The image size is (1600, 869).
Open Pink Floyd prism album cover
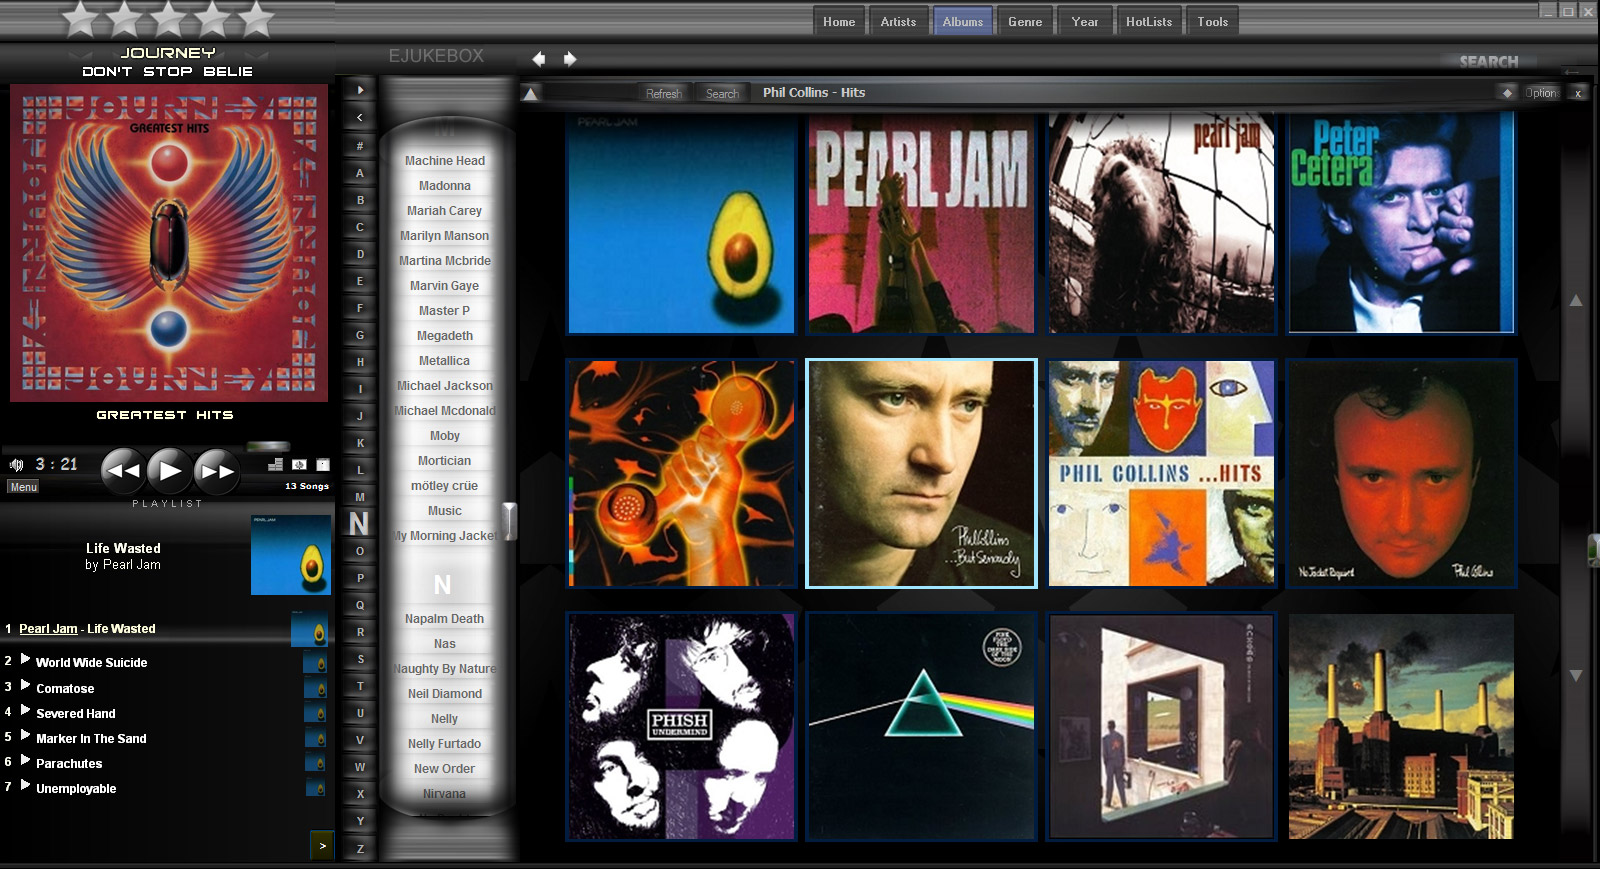click(920, 726)
